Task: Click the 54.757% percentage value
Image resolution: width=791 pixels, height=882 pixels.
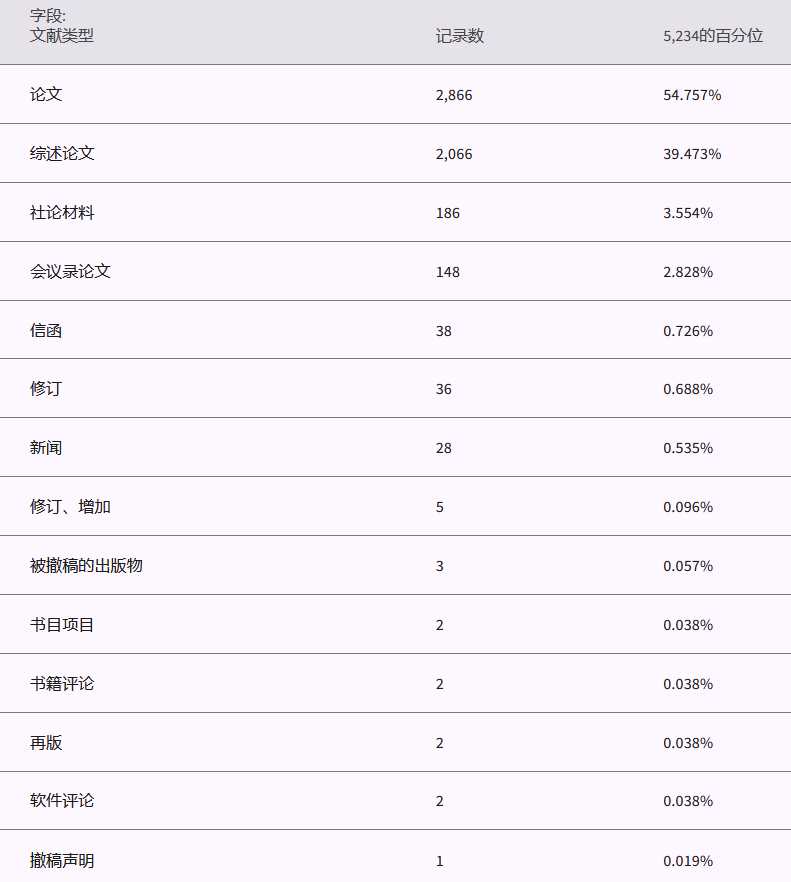Action: [x=692, y=95]
